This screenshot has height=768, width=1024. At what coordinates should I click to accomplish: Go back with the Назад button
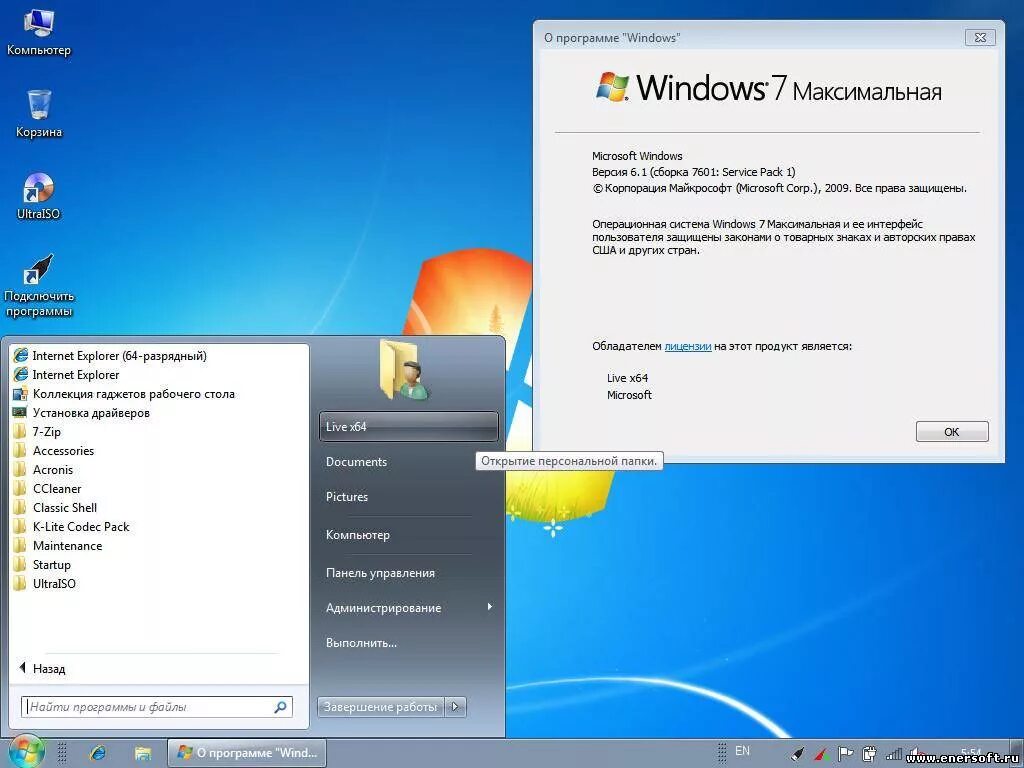[42, 668]
